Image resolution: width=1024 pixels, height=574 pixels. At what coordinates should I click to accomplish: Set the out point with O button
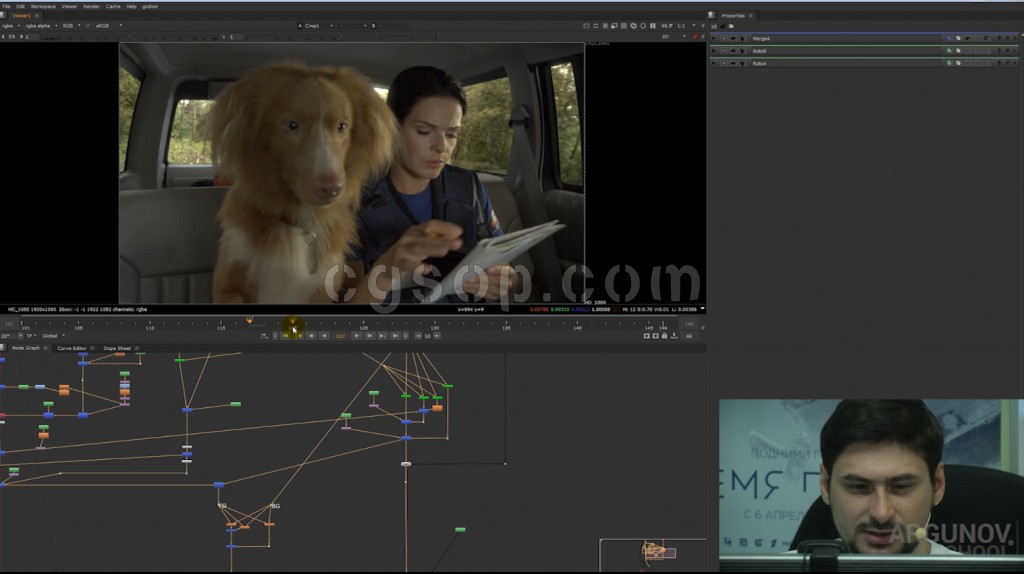406,336
